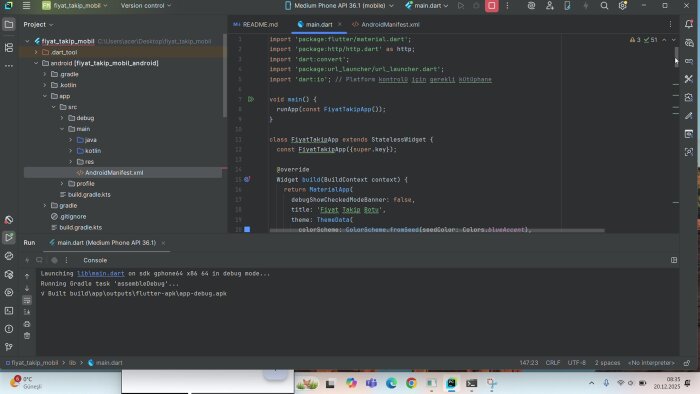The image size is (700, 394).
Task: Open the Terminal tool window
Action: [x=9, y=311]
